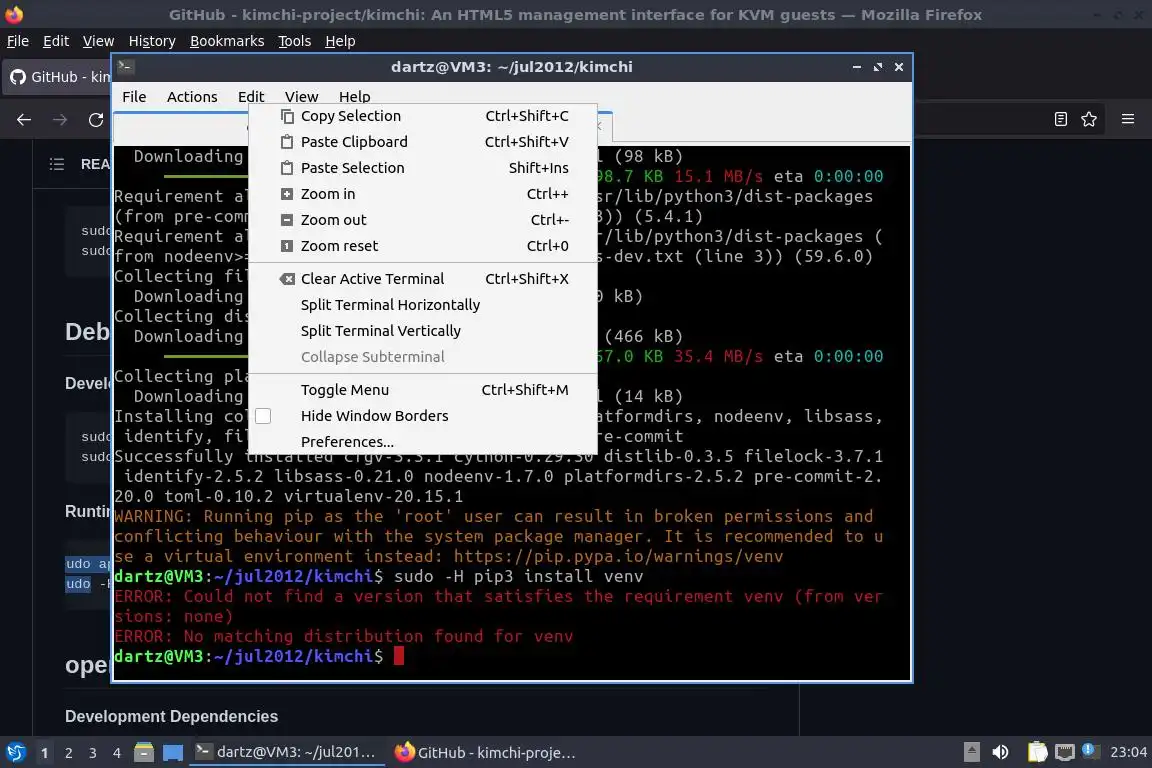This screenshot has width=1152, height=768.
Task: Open file manager from taskbar
Action: (x=144, y=753)
